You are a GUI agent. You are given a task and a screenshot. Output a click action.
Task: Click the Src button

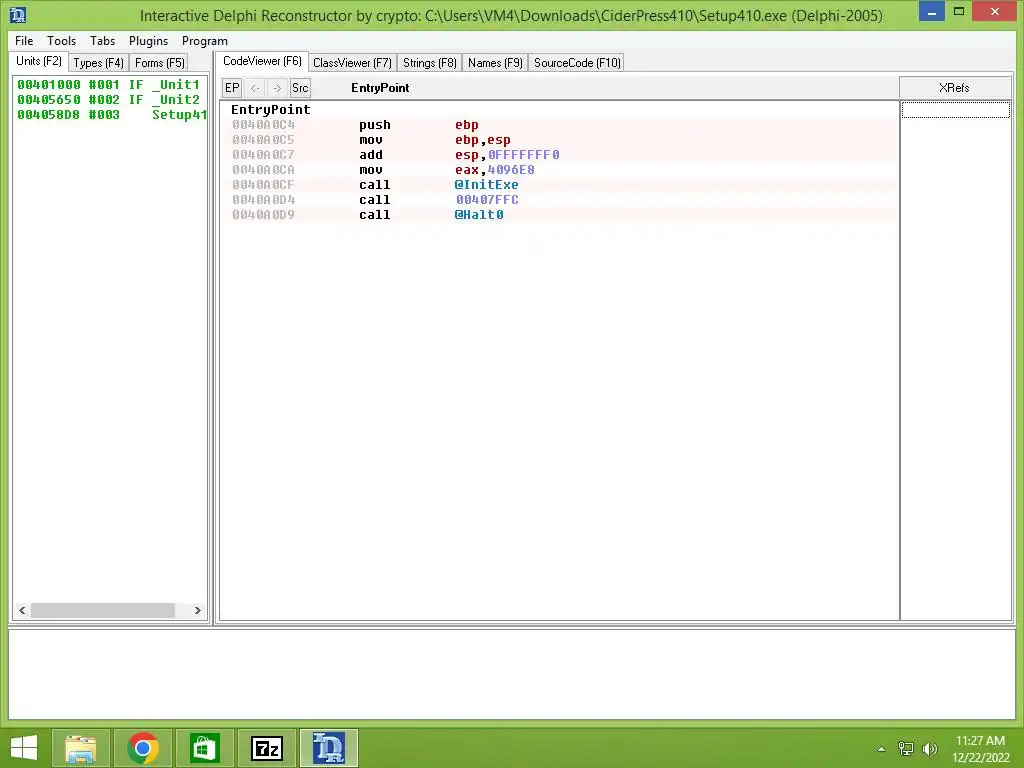(300, 88)
